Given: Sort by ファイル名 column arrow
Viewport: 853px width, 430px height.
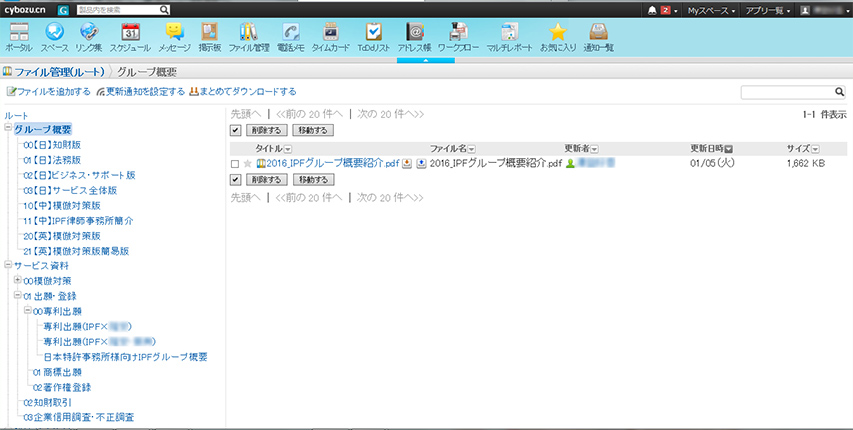Looking at the screenshot, I should [x=472, y=149].
